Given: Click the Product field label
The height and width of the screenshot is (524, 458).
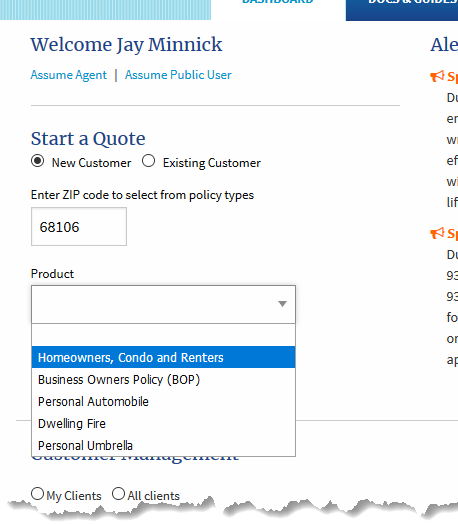Looking at the screenshot, I should (x=52, y=274).
